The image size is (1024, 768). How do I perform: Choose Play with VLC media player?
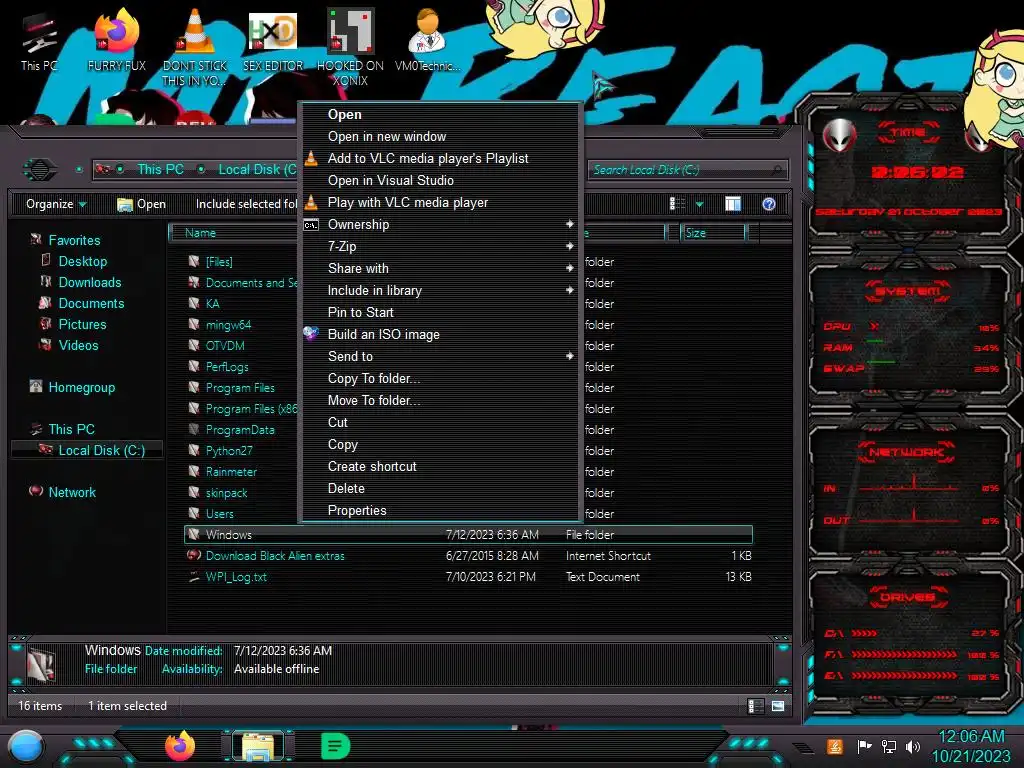[440, 202]
